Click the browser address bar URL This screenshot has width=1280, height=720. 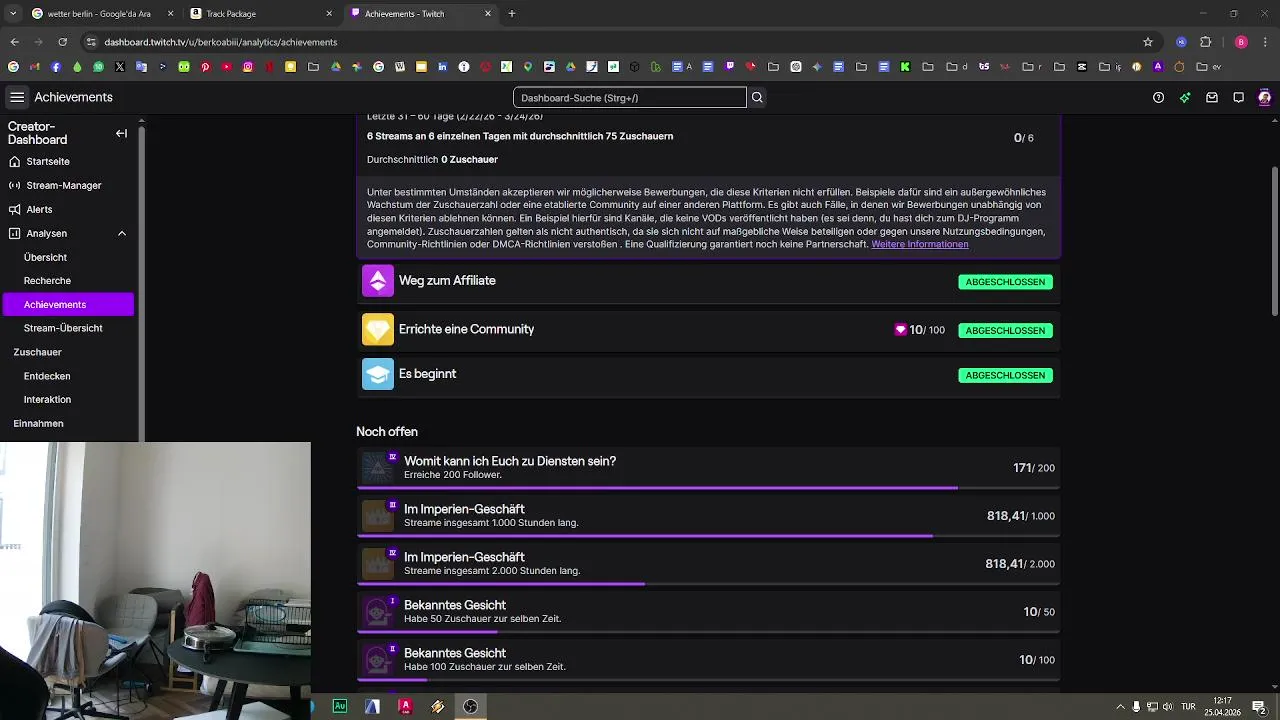[220, 42]
